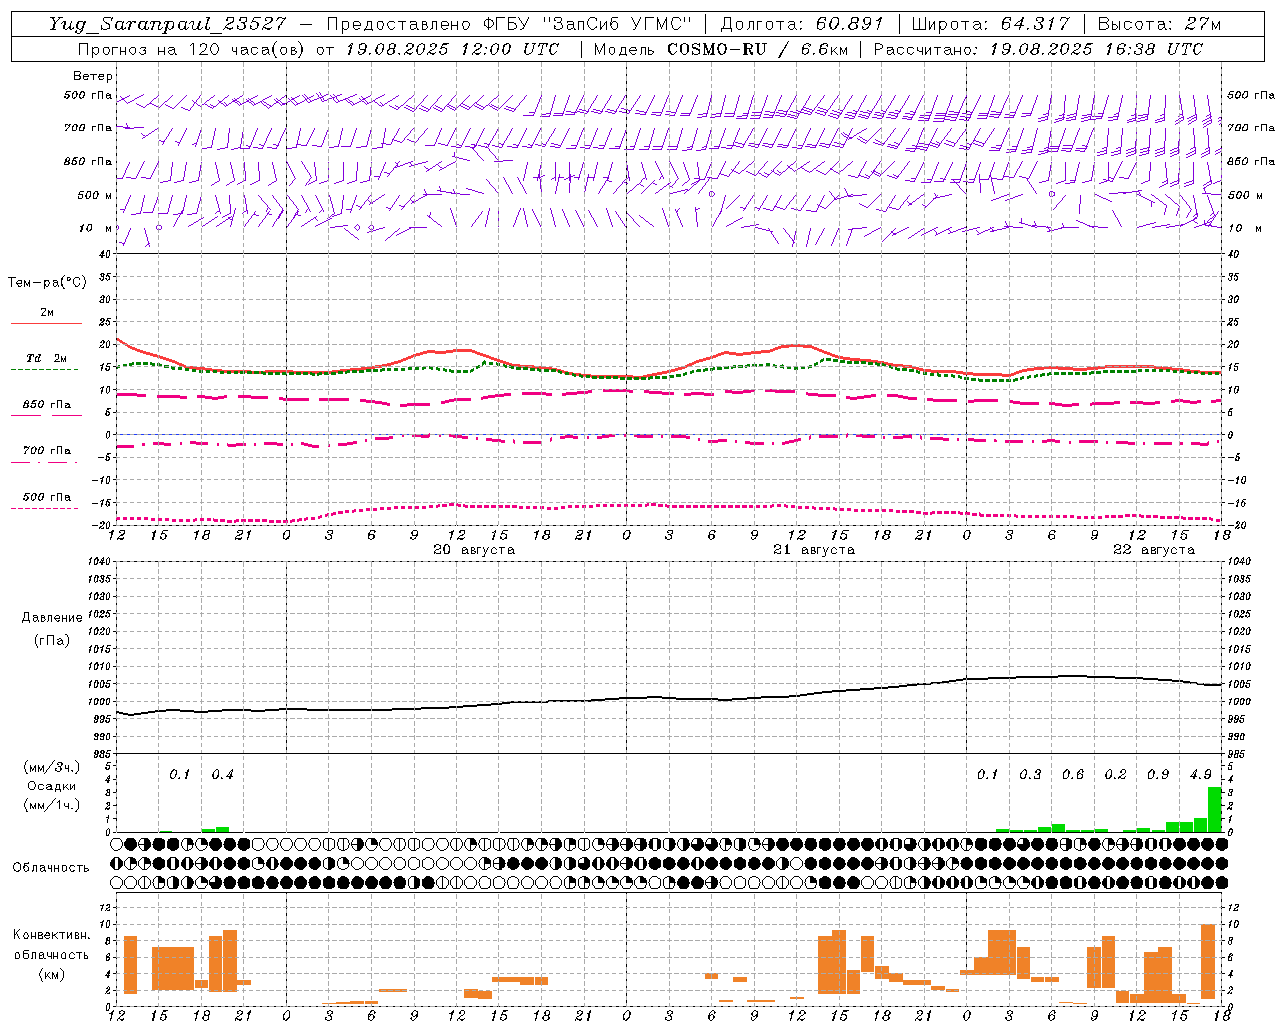Click 850 гПа temperature legend dashed line
The width and height of the screenshot is (1280, 1024).
point(46,415)
